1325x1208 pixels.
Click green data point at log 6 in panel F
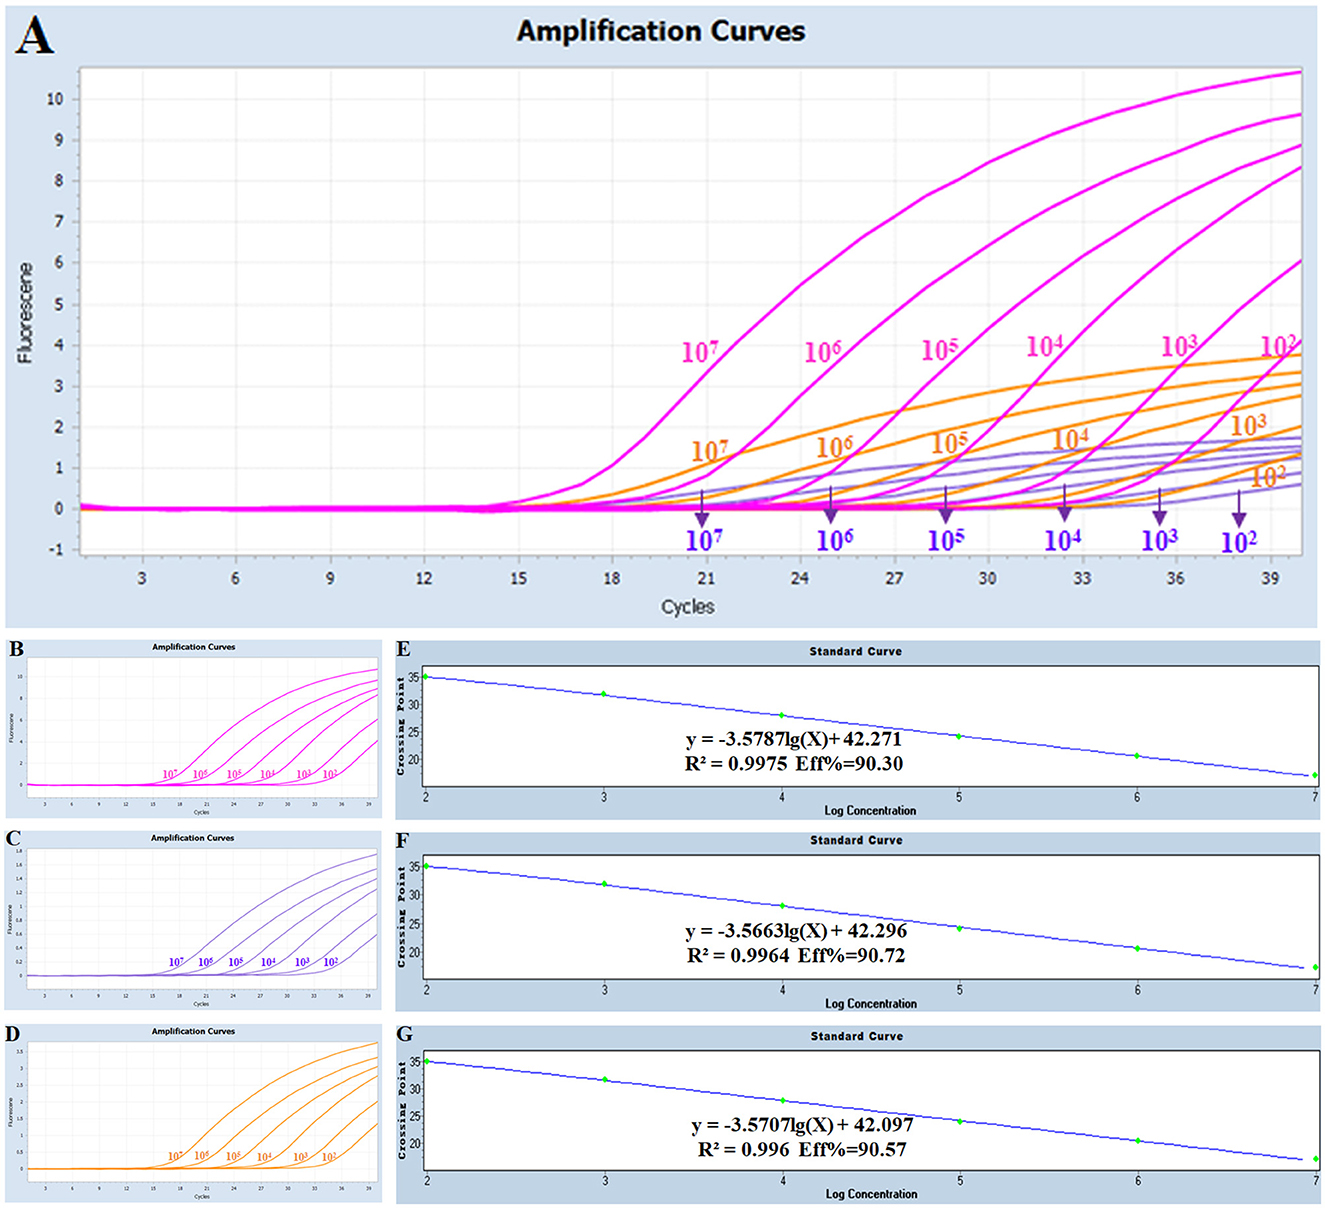(1137, 948)
